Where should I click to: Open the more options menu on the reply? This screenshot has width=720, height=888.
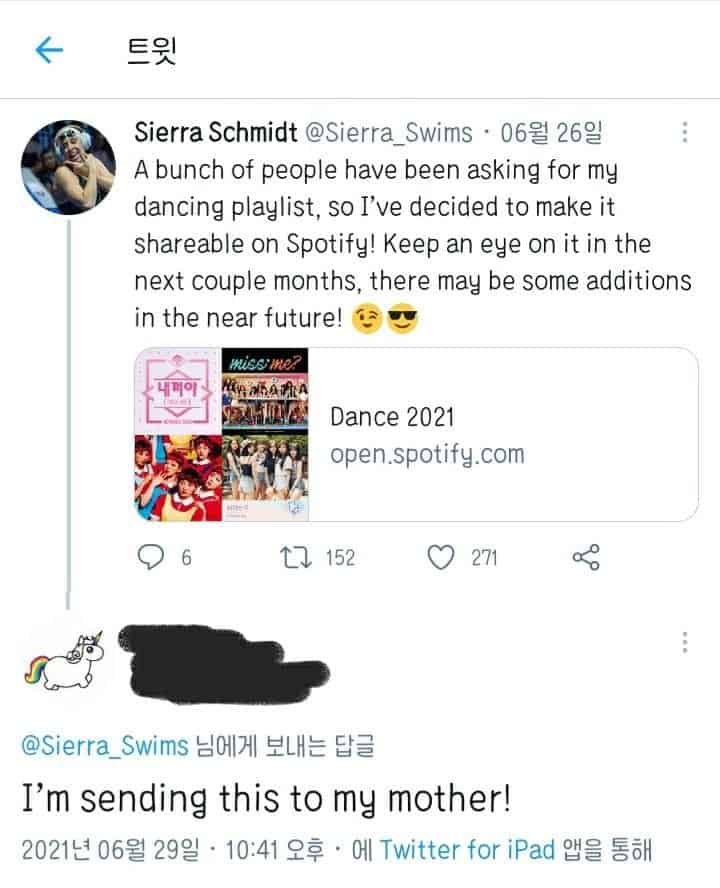pyautogui.click(x=685, y=642)
